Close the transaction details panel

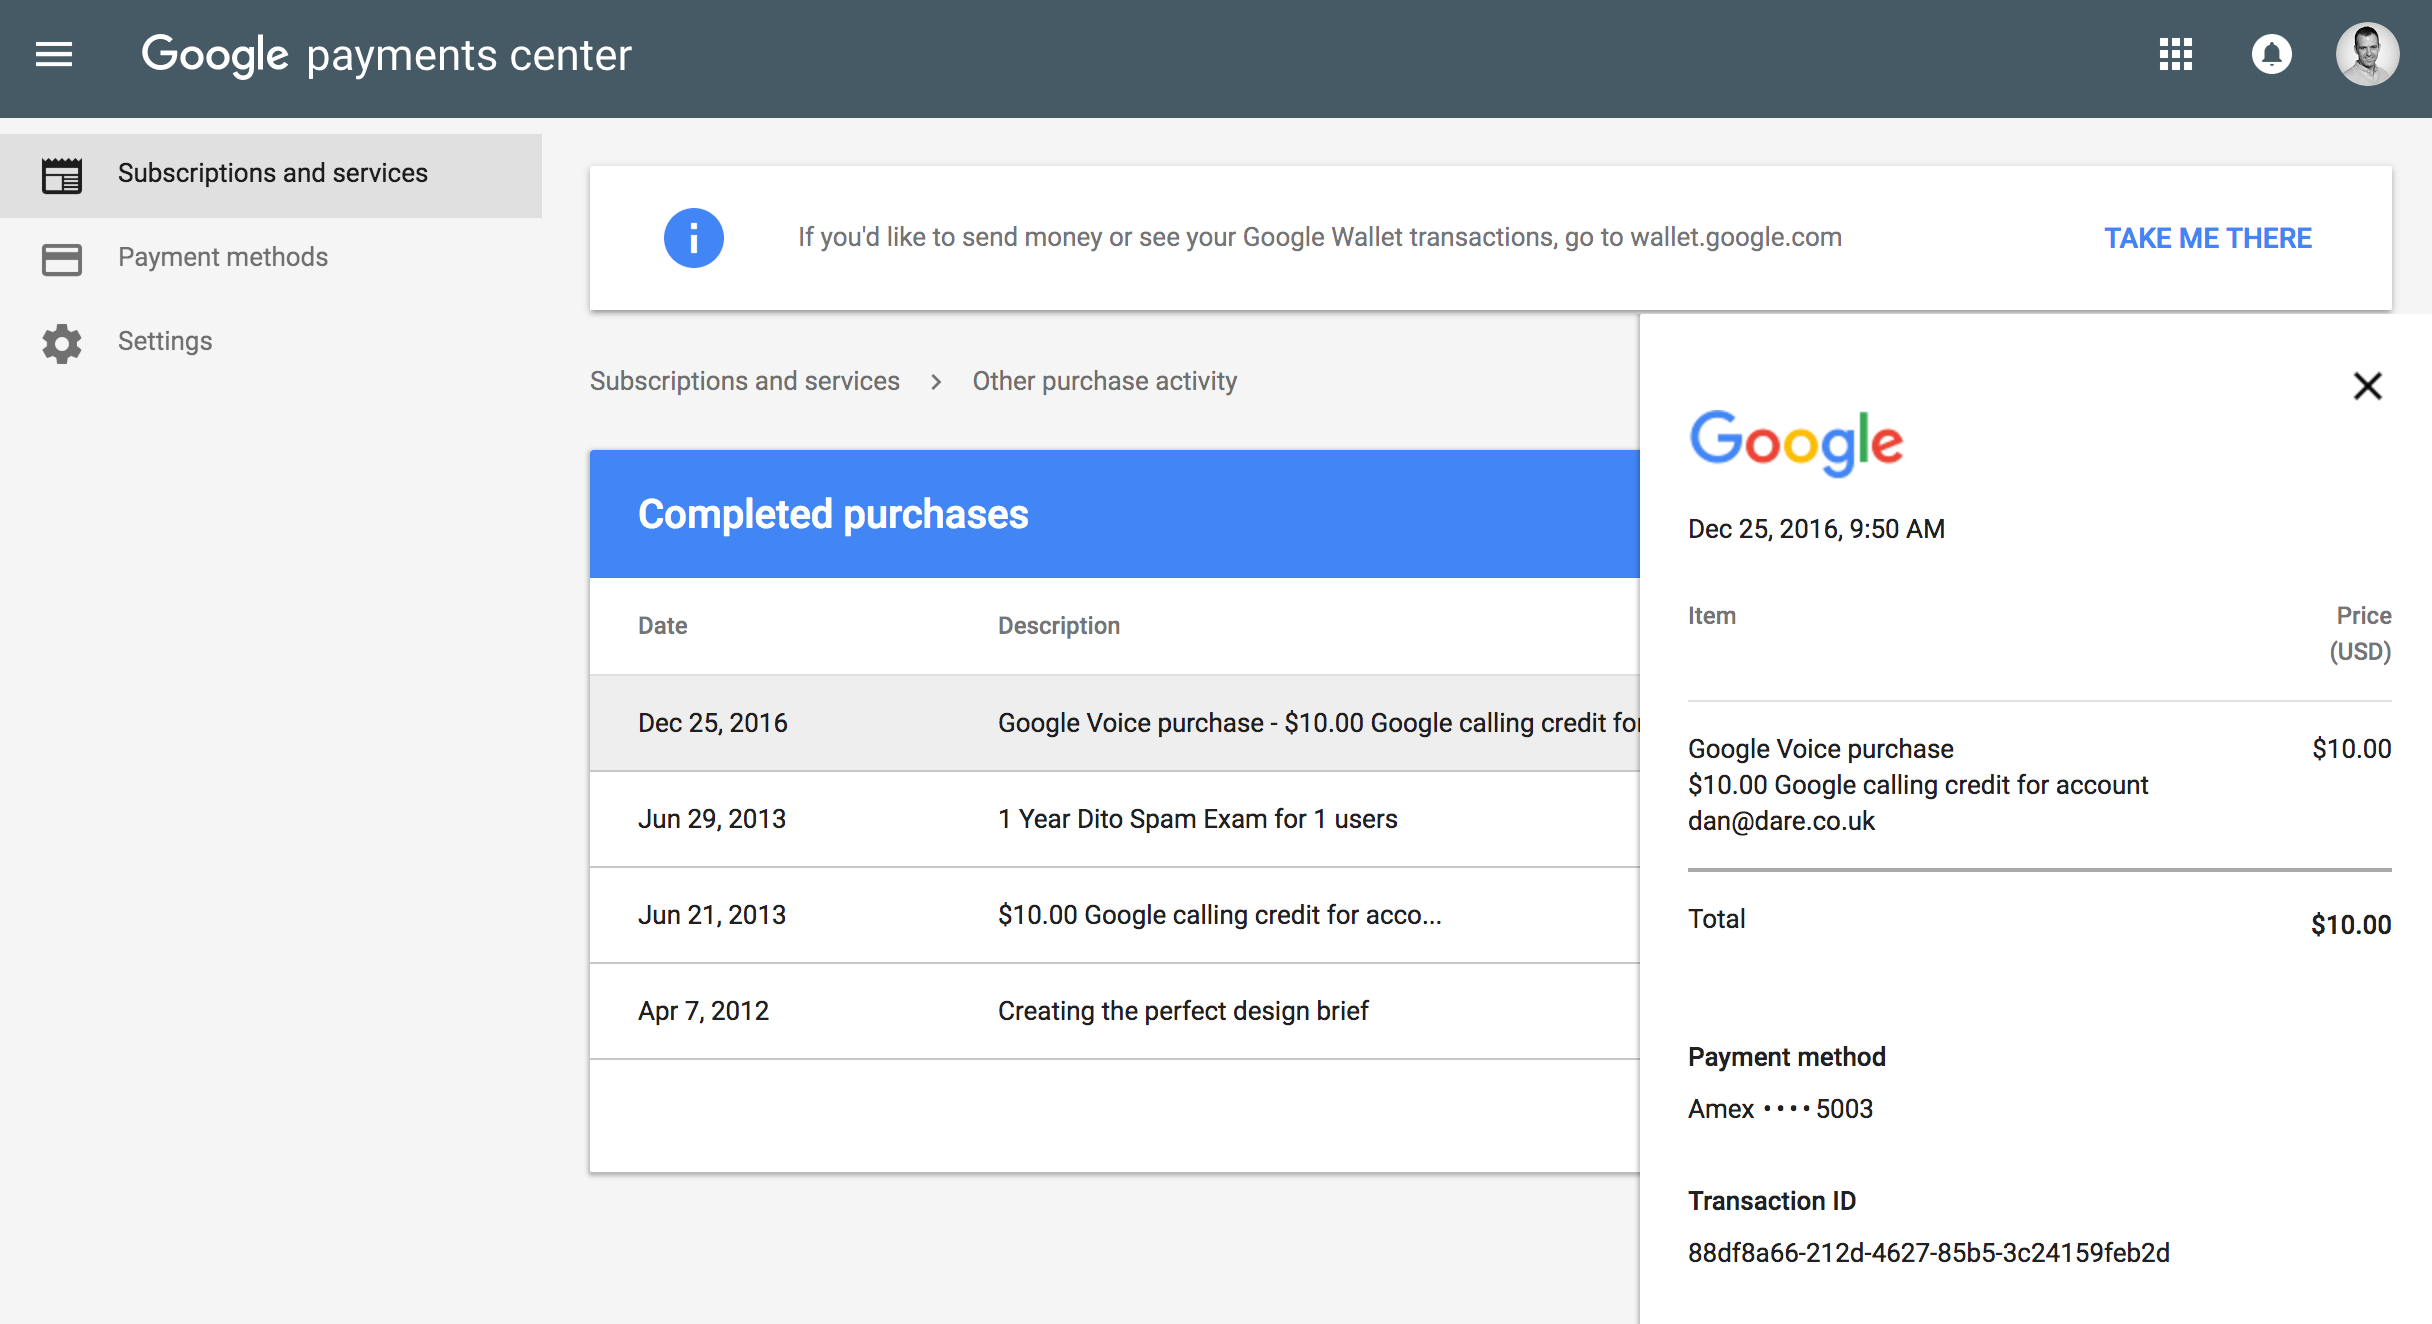(x=2367, y=386)
